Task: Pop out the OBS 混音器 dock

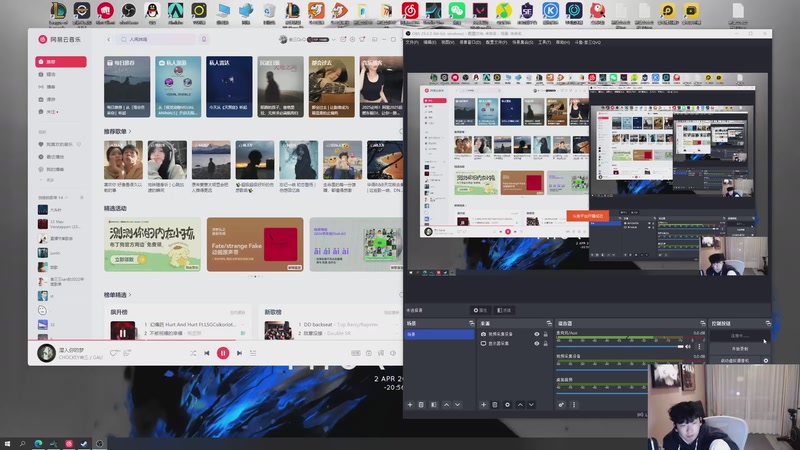Action: 703,323
